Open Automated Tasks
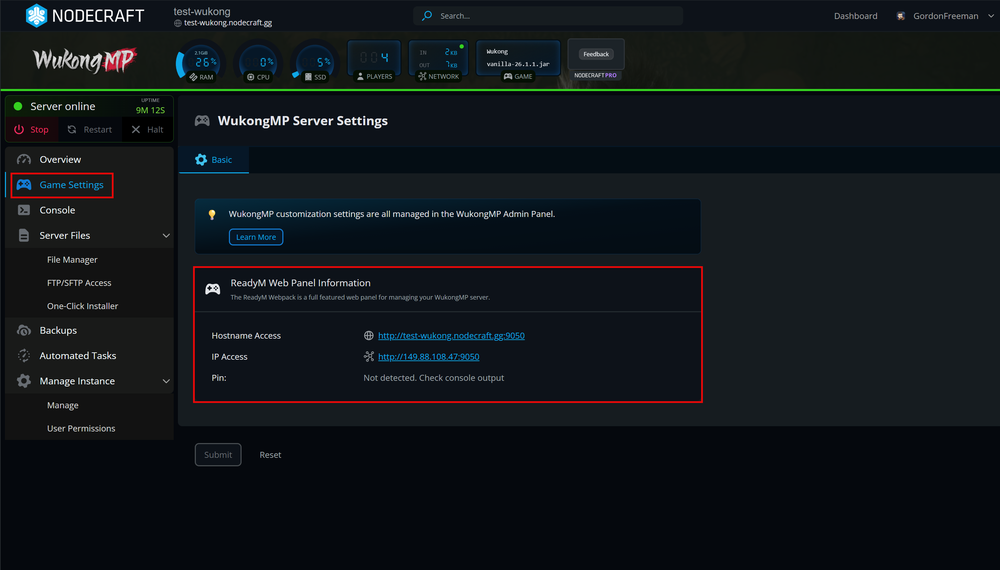Screen dimensions: 1000x570 pyautogui.click(x=89, y=356)
